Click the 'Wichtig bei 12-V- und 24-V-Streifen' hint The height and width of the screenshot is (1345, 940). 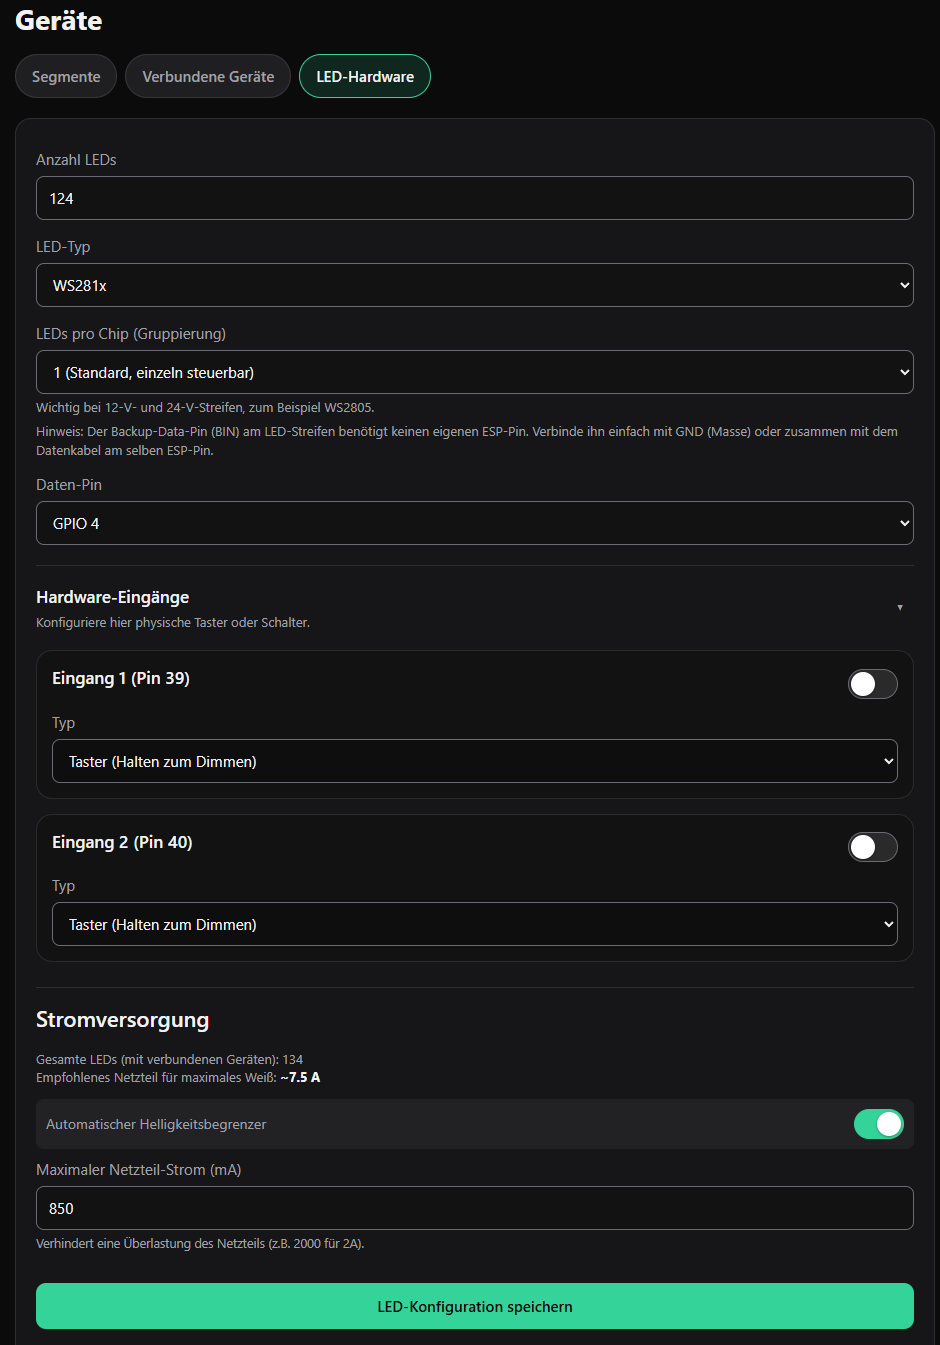tap(205, 407)
